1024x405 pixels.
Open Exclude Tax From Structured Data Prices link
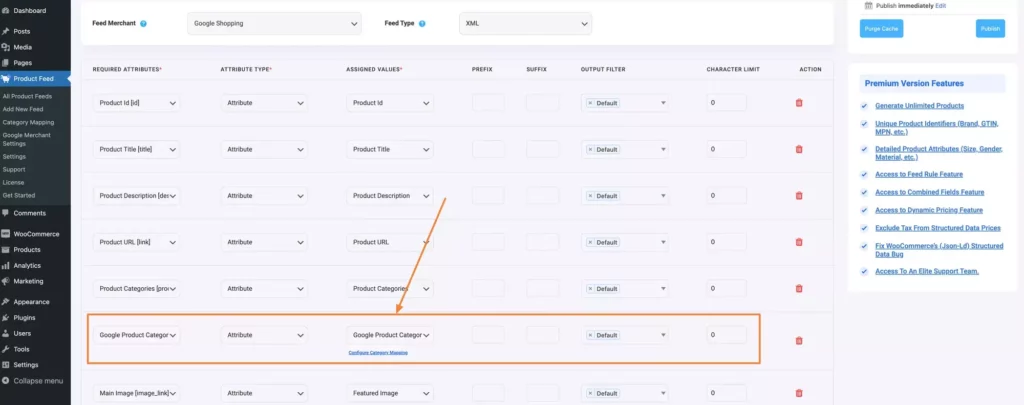click(x=938, y=228)
